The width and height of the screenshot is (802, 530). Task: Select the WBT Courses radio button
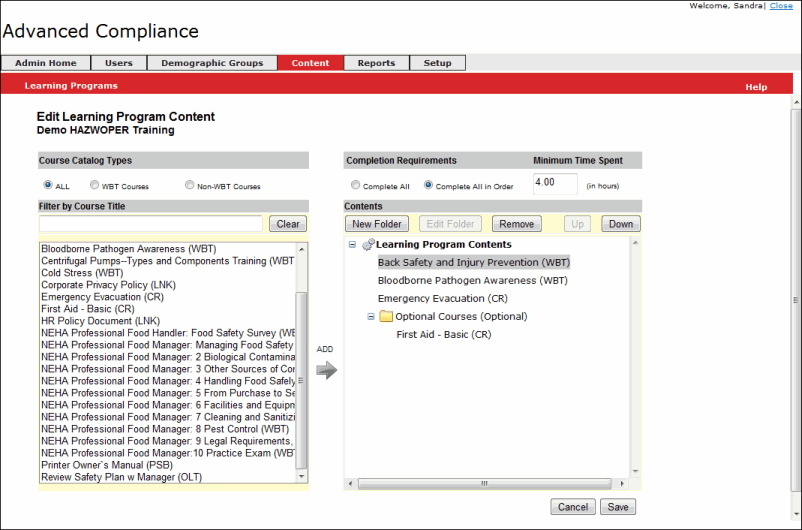tap(94, 185)
